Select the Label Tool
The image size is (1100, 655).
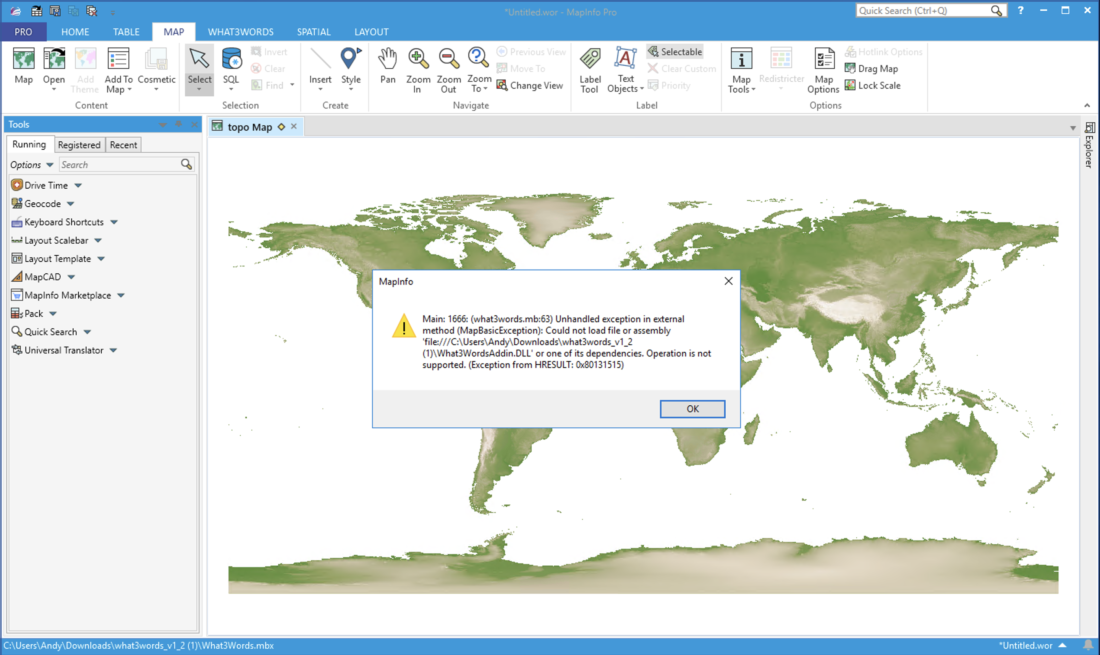pos(590,69)
